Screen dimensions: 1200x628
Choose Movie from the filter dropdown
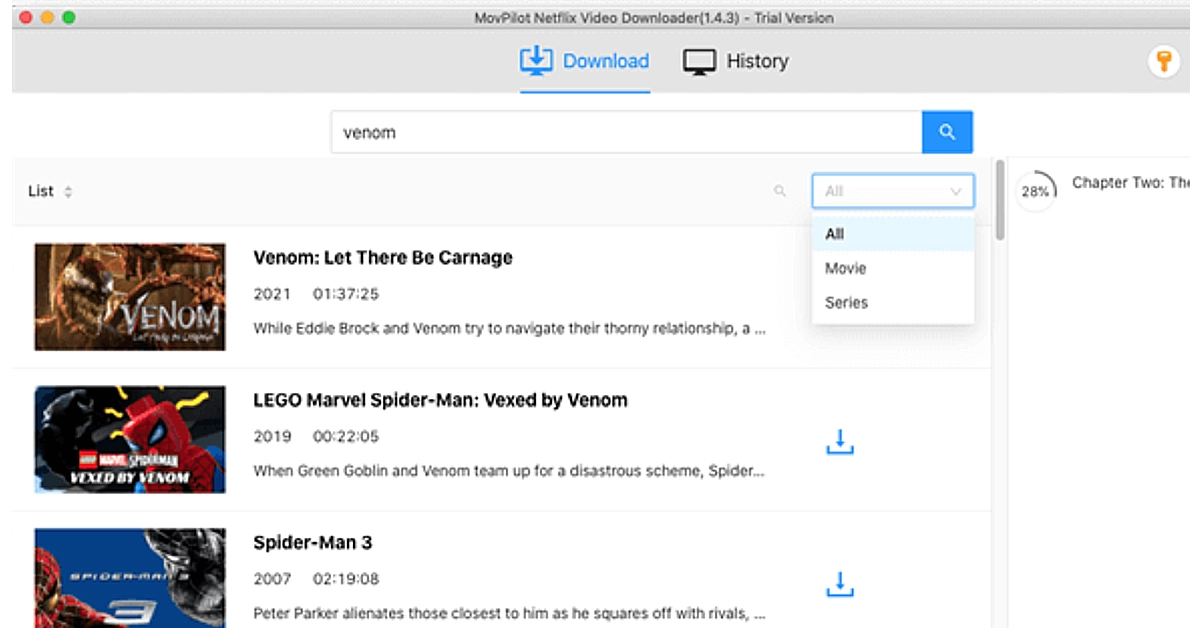coord(846,268)
